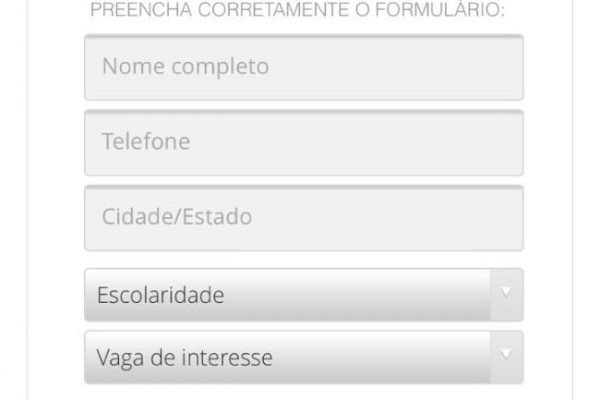Click the 'Vaga de interesse' label text
Screen dimensions: 600x400
[x=184, y=358]
